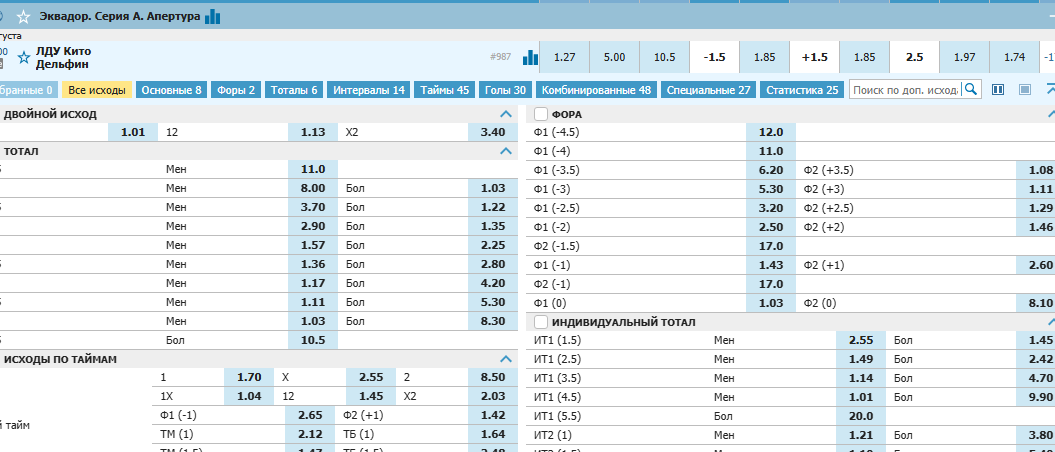Pick match row odds 1.74
Screen dimensions: 1055x452
(x=1015, y=57)
